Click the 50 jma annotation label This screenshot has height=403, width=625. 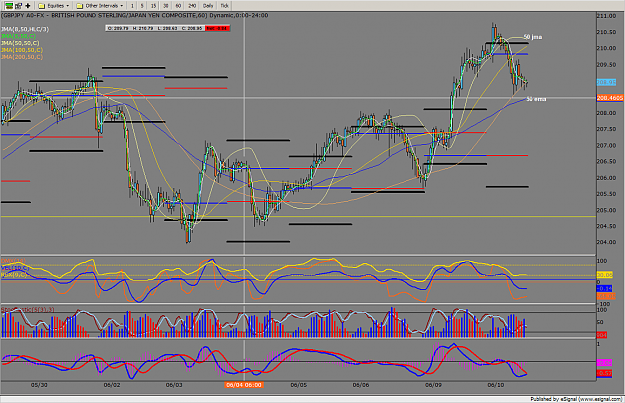click(533, 37)
